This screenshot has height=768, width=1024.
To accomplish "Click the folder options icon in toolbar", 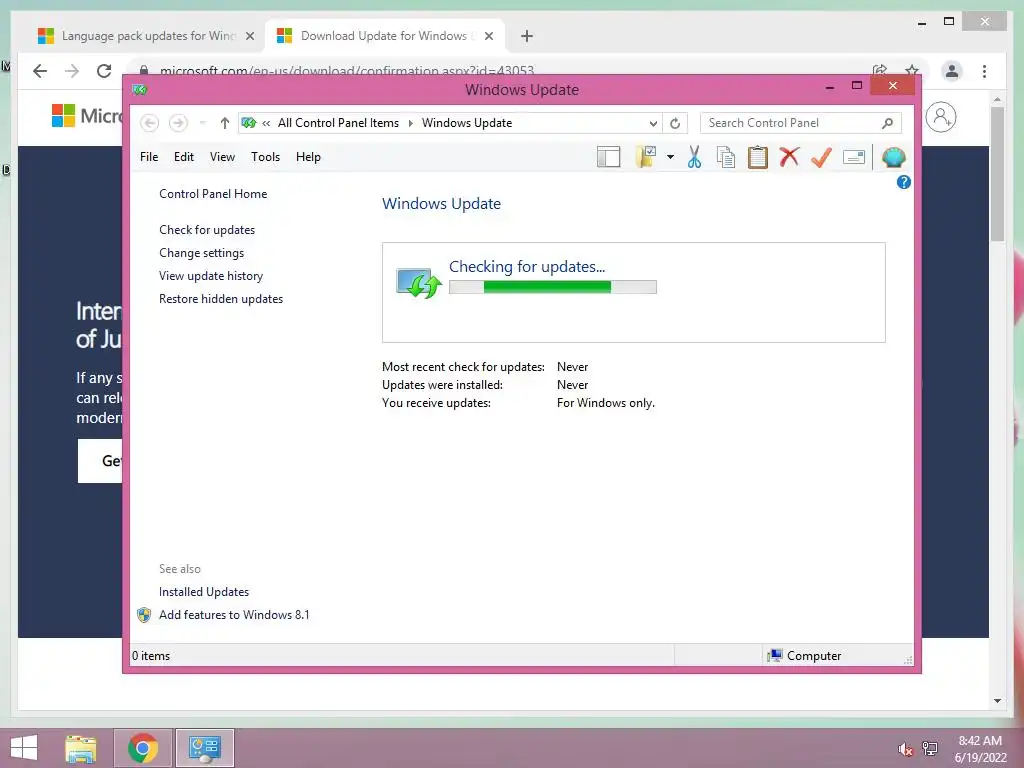I will click(645, 157).
